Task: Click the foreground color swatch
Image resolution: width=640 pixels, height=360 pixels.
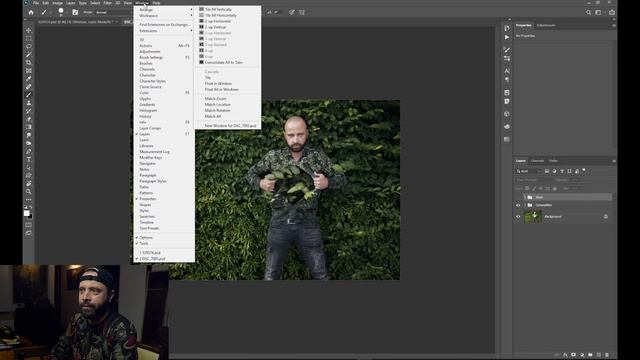Action: [27, 213]
